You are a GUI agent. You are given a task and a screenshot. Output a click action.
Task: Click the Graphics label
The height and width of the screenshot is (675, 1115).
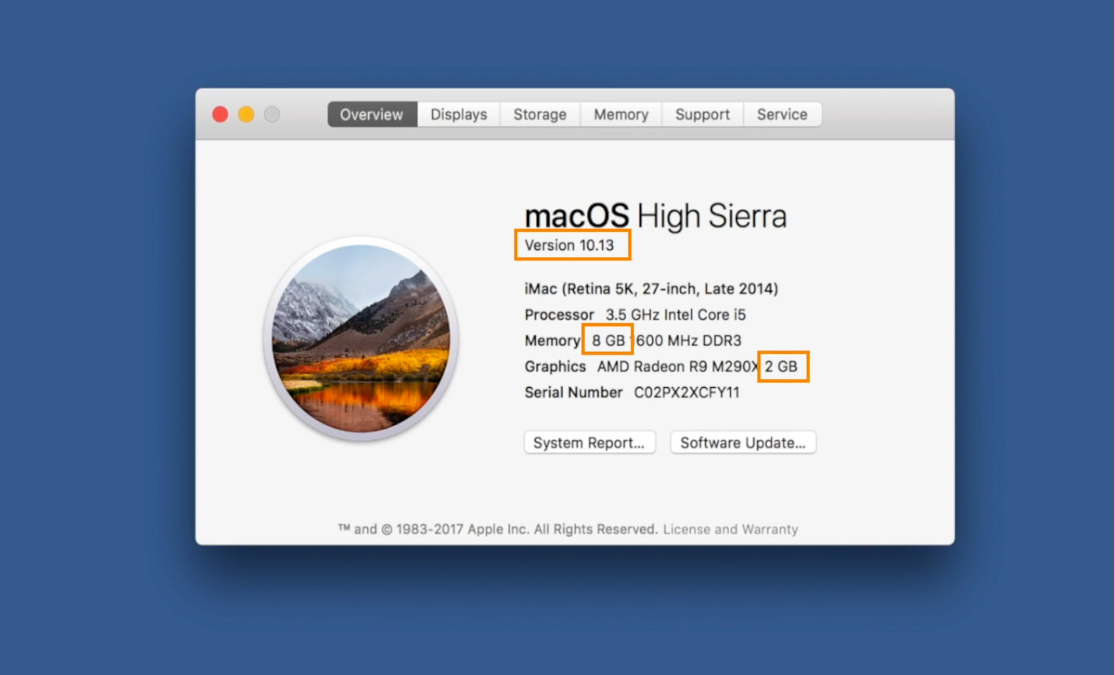[x=555, y=366]
